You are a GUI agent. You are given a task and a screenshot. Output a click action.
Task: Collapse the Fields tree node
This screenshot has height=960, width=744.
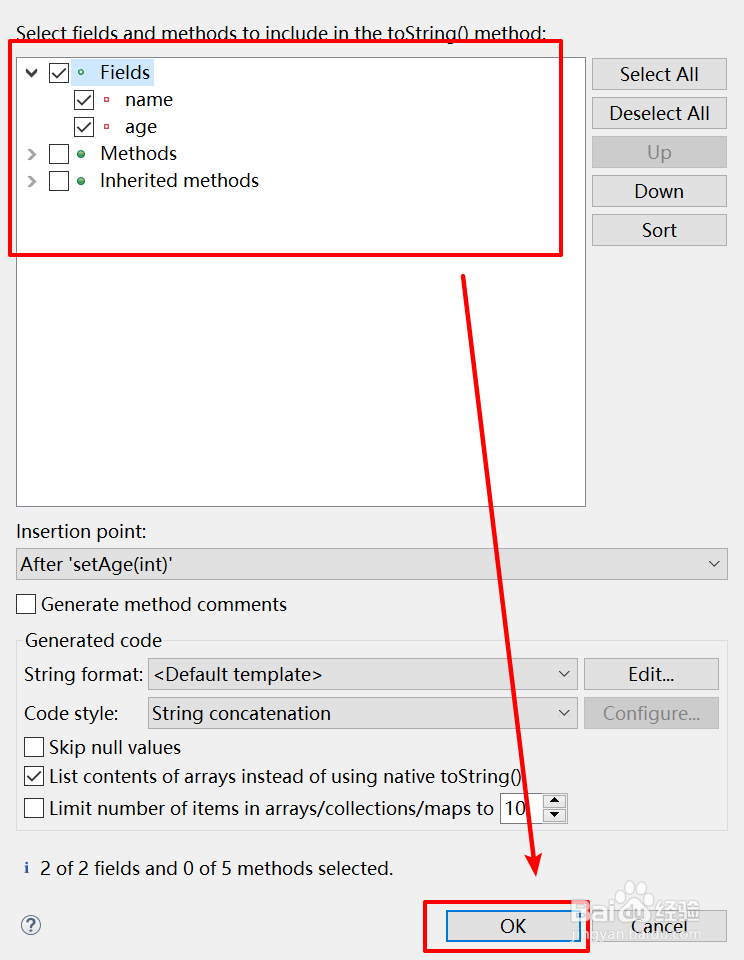(x=31, y=71)
